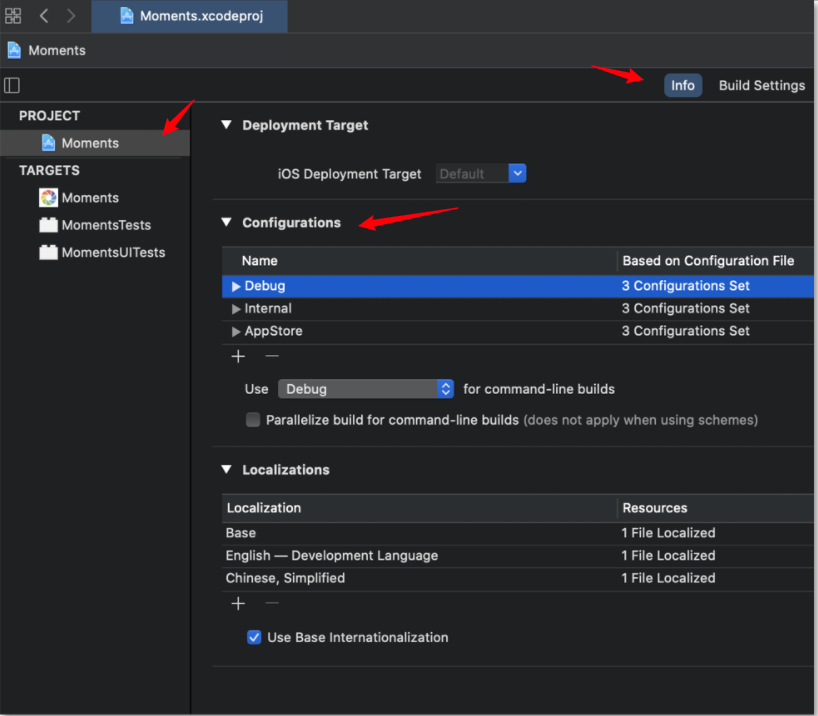The image size is (818, 716).
Task: Click the Moments app target icon
Action: (x=48, y=198)
